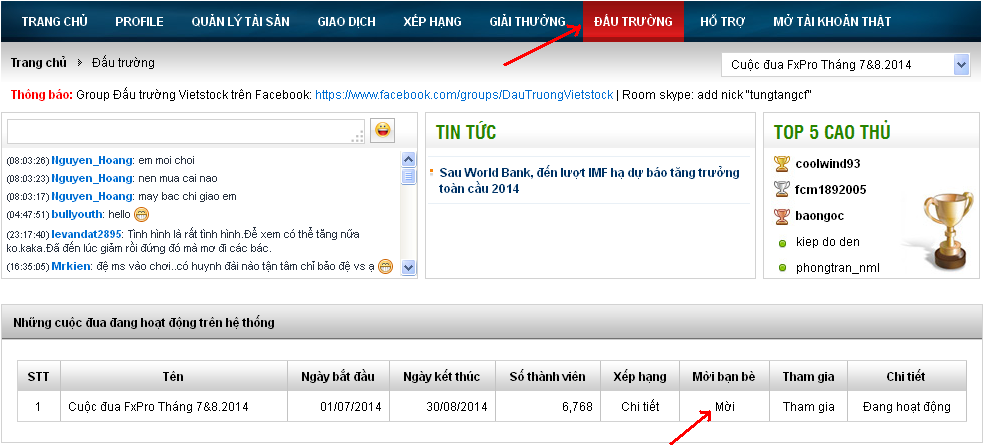This screenshot has width=983, height=445.
Task: Click the chat scrollbar thumb
Action: [x=408, y=175]
